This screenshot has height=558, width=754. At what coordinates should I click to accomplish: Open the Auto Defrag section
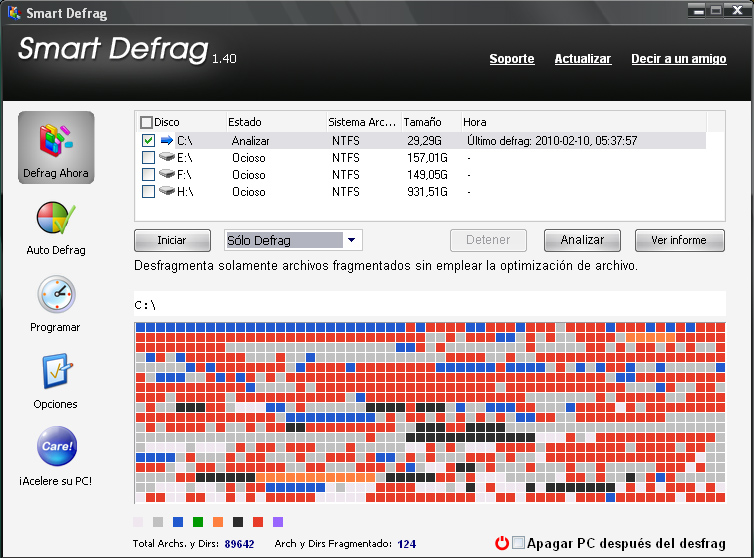56,228
